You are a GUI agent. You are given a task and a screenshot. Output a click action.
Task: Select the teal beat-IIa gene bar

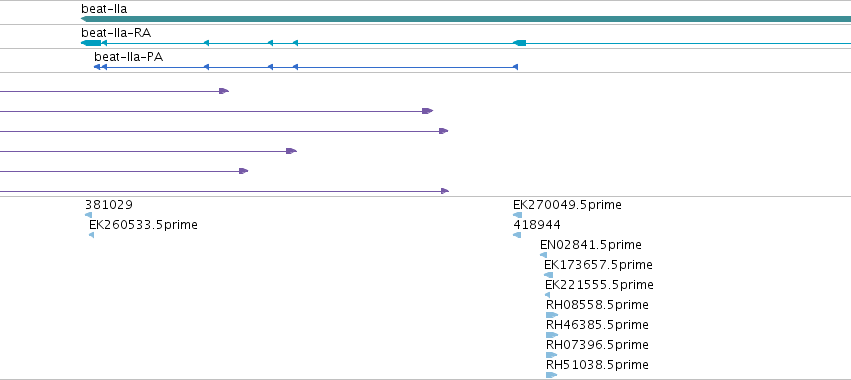466,19
